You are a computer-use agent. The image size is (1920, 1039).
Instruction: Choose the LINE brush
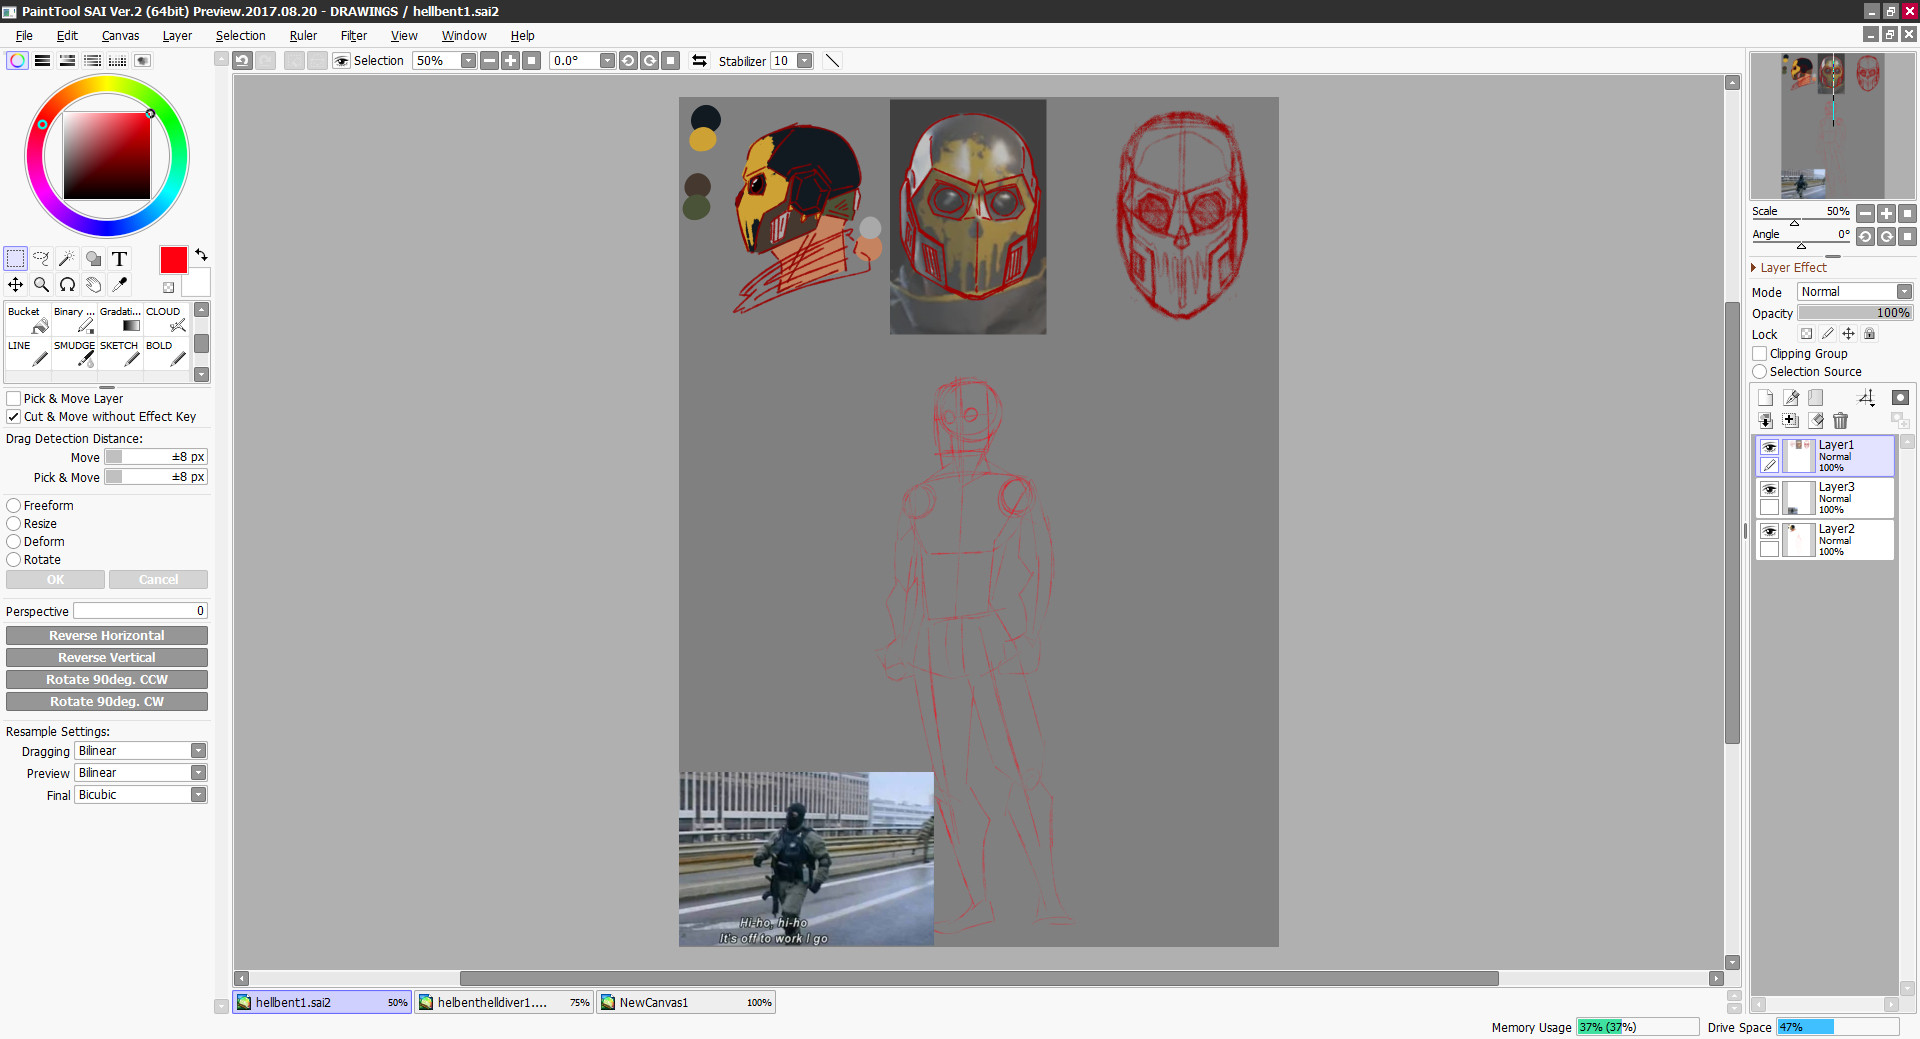point(27,353)
